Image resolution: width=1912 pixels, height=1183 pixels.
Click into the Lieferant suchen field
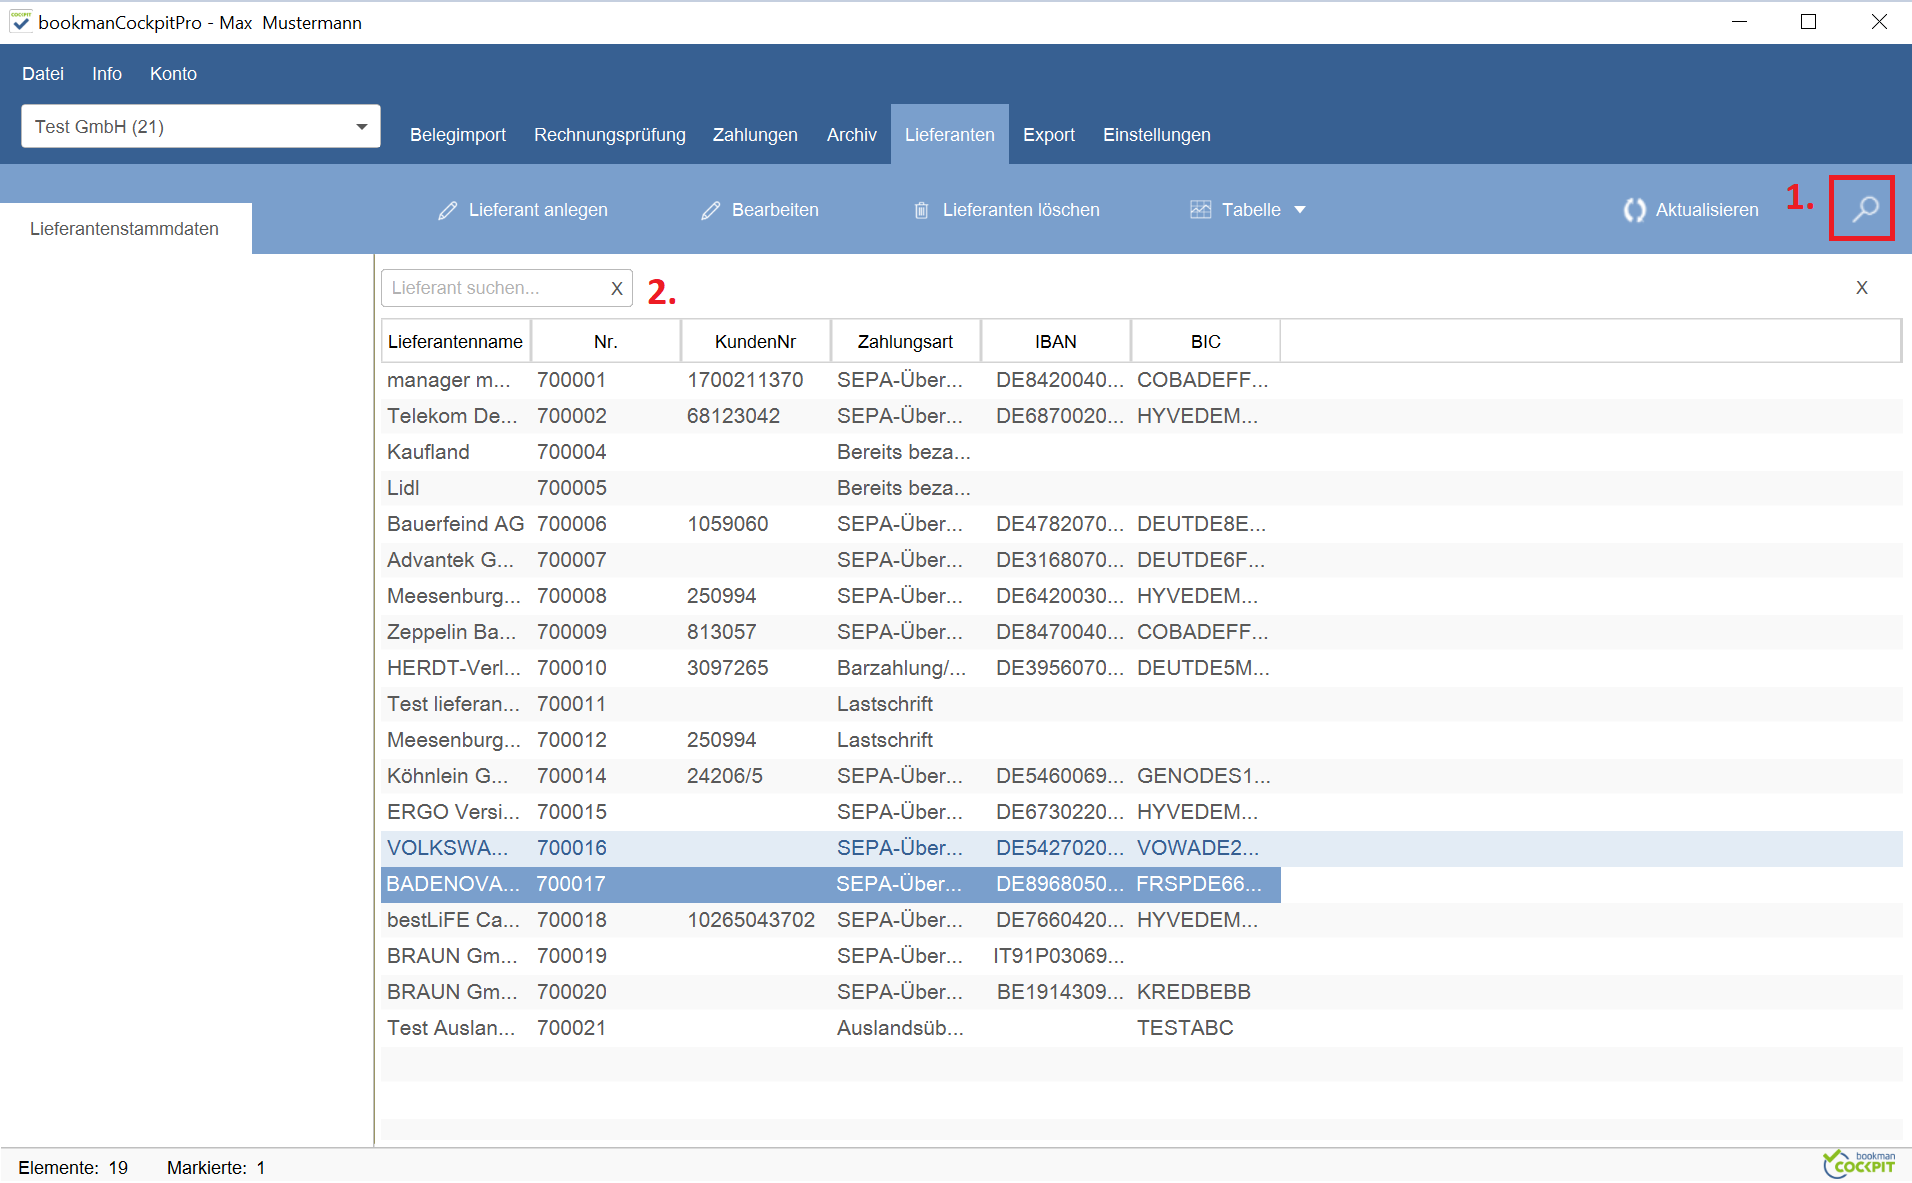click(495, 288)
